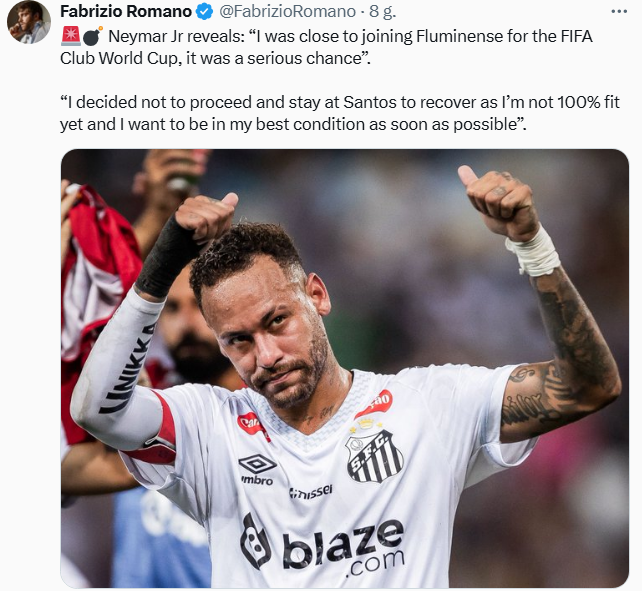
Task: Click the blaze.com sponsor logo on jersey
Action: pos(322,544)
